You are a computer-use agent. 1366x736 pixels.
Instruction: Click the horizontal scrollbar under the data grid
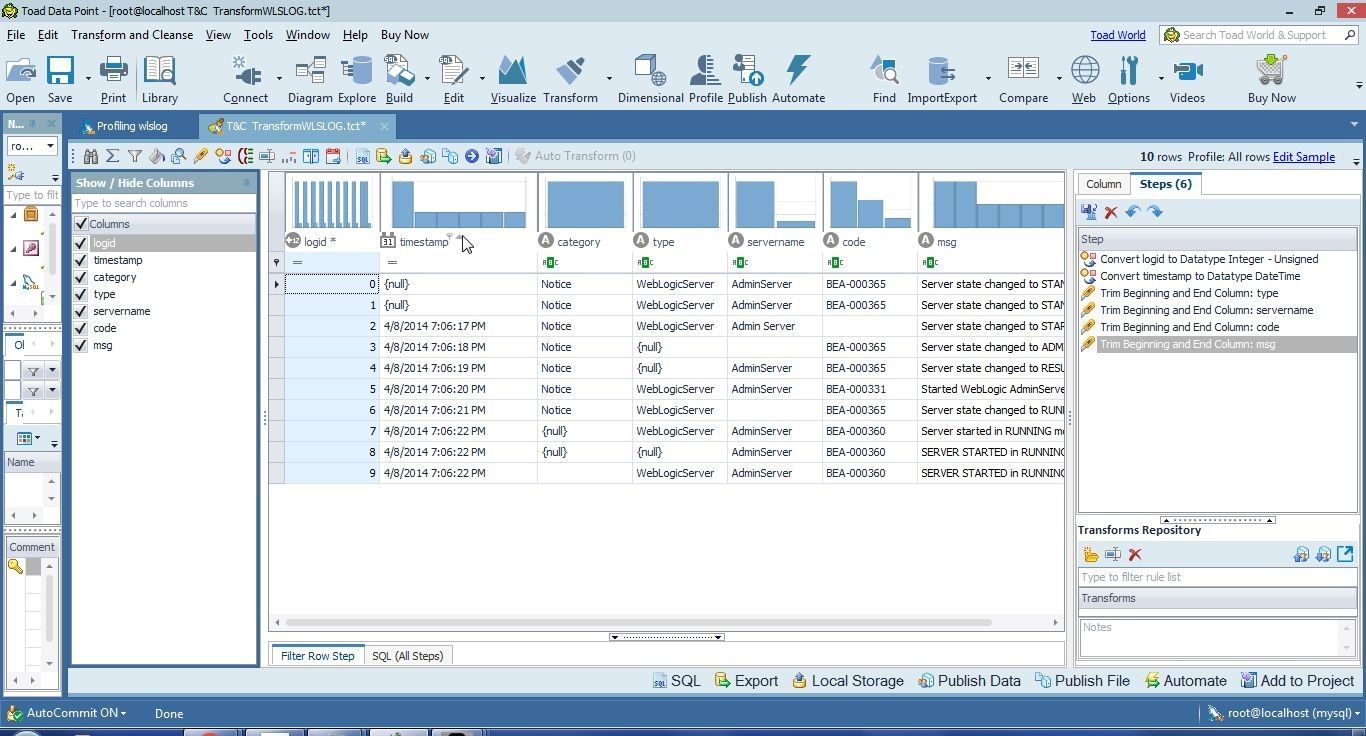click(x=637, y=623)
